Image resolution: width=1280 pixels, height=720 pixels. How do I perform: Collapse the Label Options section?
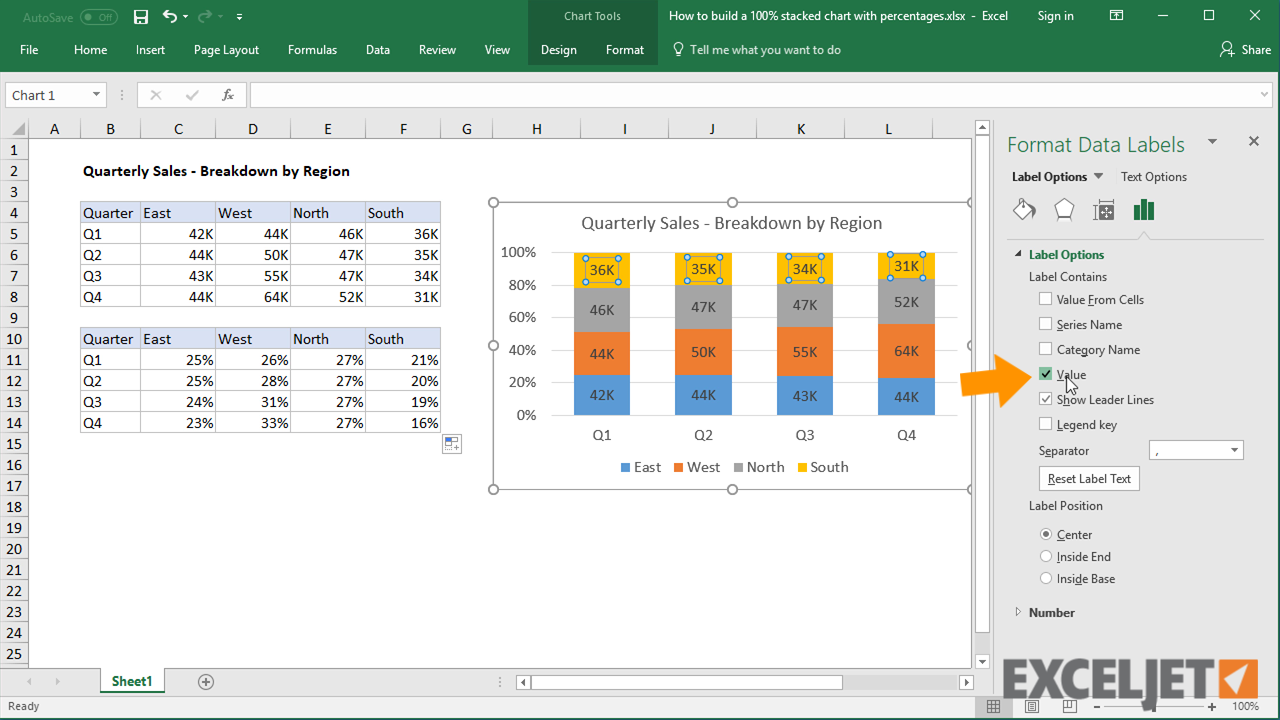pyautogui.click(x=1019, y=254)
